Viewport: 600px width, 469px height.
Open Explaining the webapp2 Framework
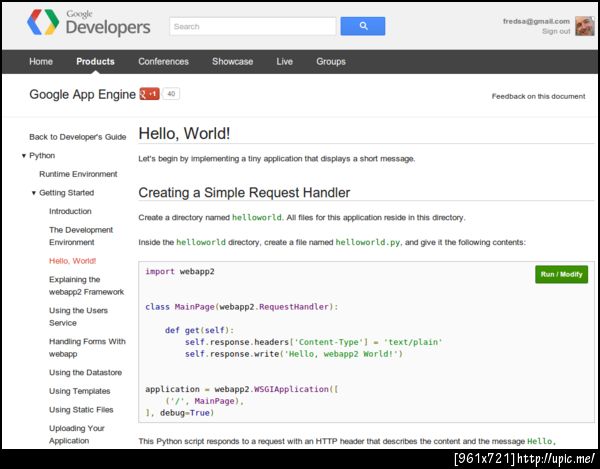86,286
